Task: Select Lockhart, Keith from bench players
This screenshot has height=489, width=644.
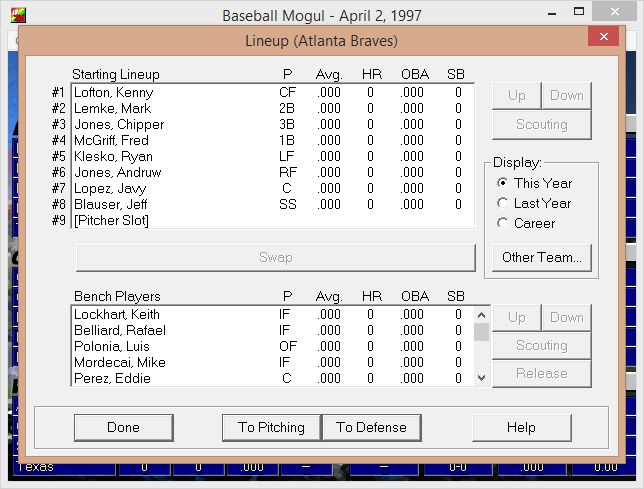Action: (x=273, y=315)
